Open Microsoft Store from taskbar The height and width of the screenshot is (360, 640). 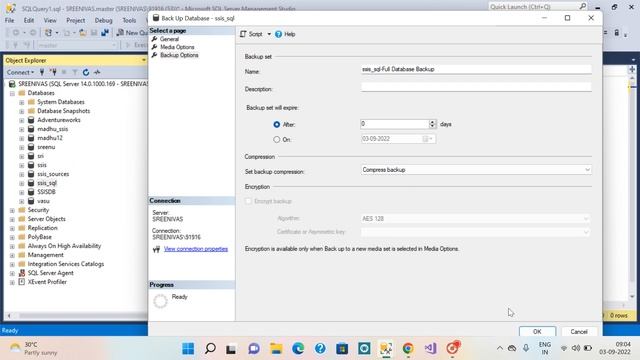pos(342,349)
